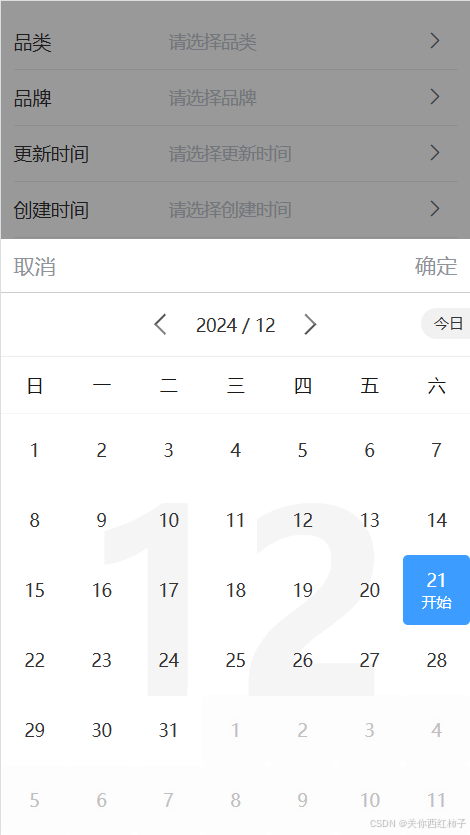Expand the 更新时间 picker chevron
The image size is (470, 835).
tap(435, 153)
